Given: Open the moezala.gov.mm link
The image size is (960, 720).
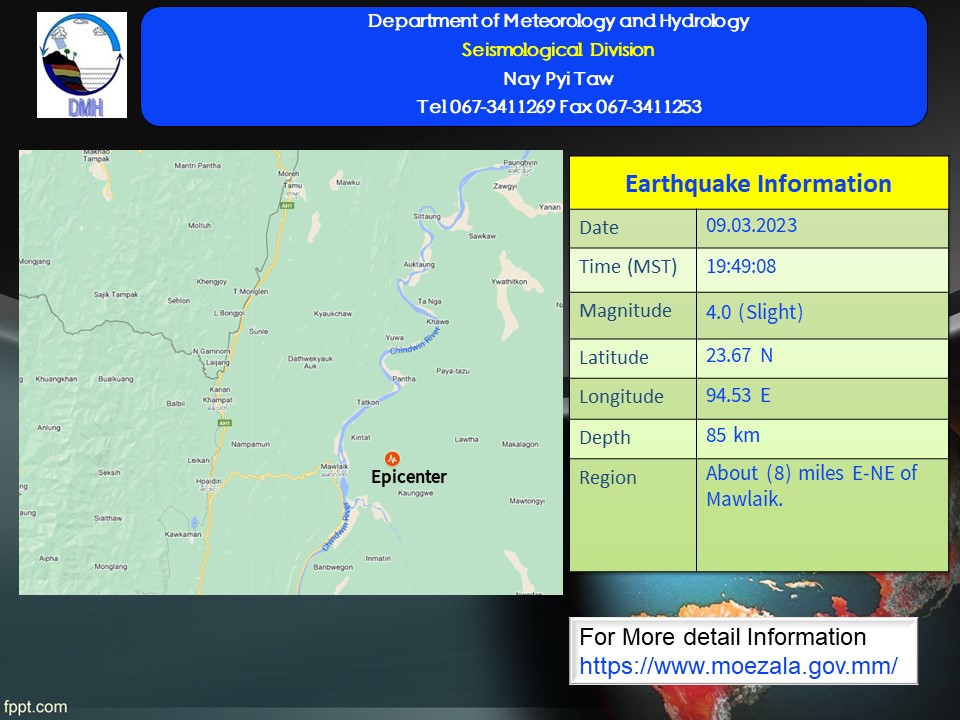Looking at the screenshot, I should (x=738, y=666).
